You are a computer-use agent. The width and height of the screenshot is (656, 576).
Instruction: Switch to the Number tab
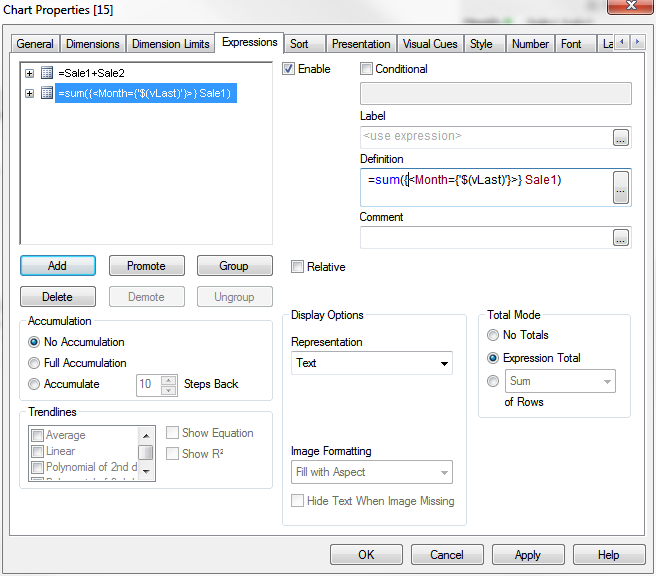[530, 44]
